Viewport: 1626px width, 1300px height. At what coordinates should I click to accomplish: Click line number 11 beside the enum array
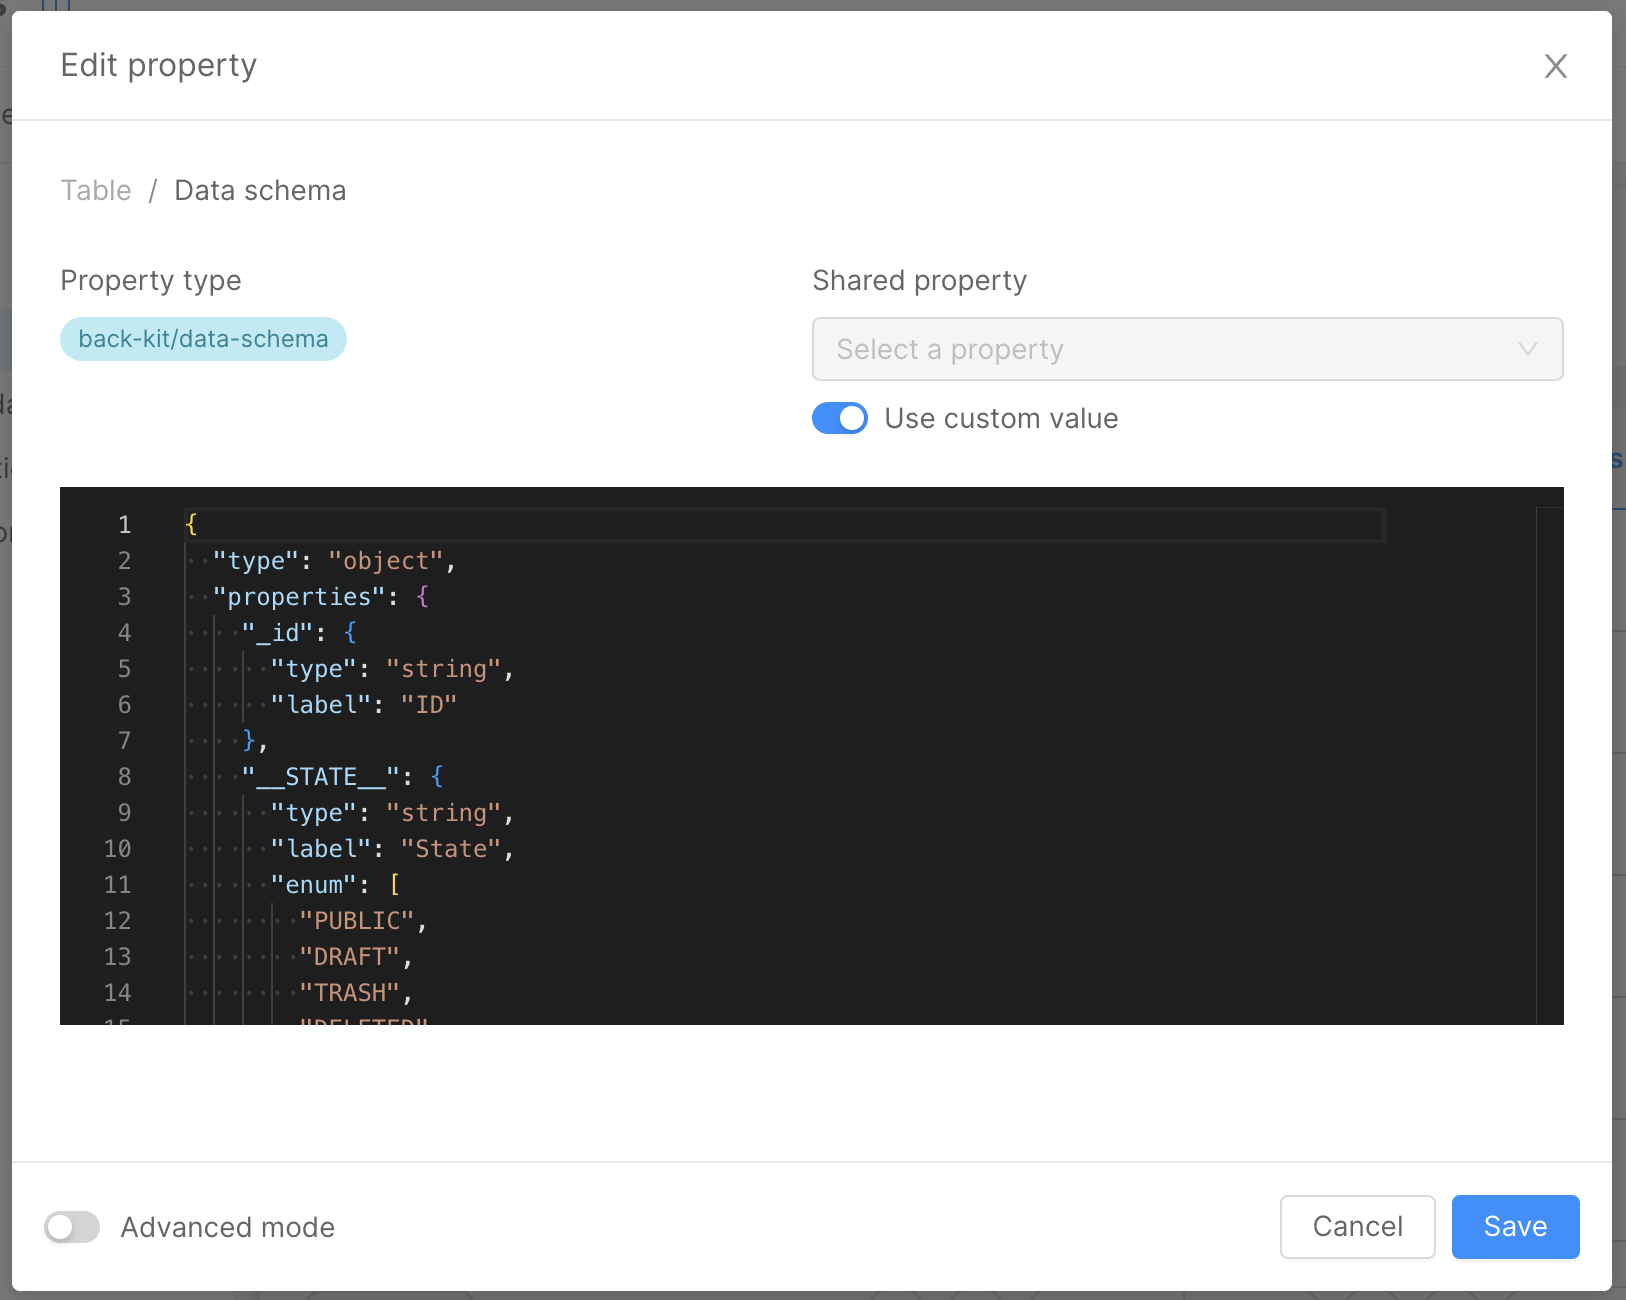coord(117,884)
